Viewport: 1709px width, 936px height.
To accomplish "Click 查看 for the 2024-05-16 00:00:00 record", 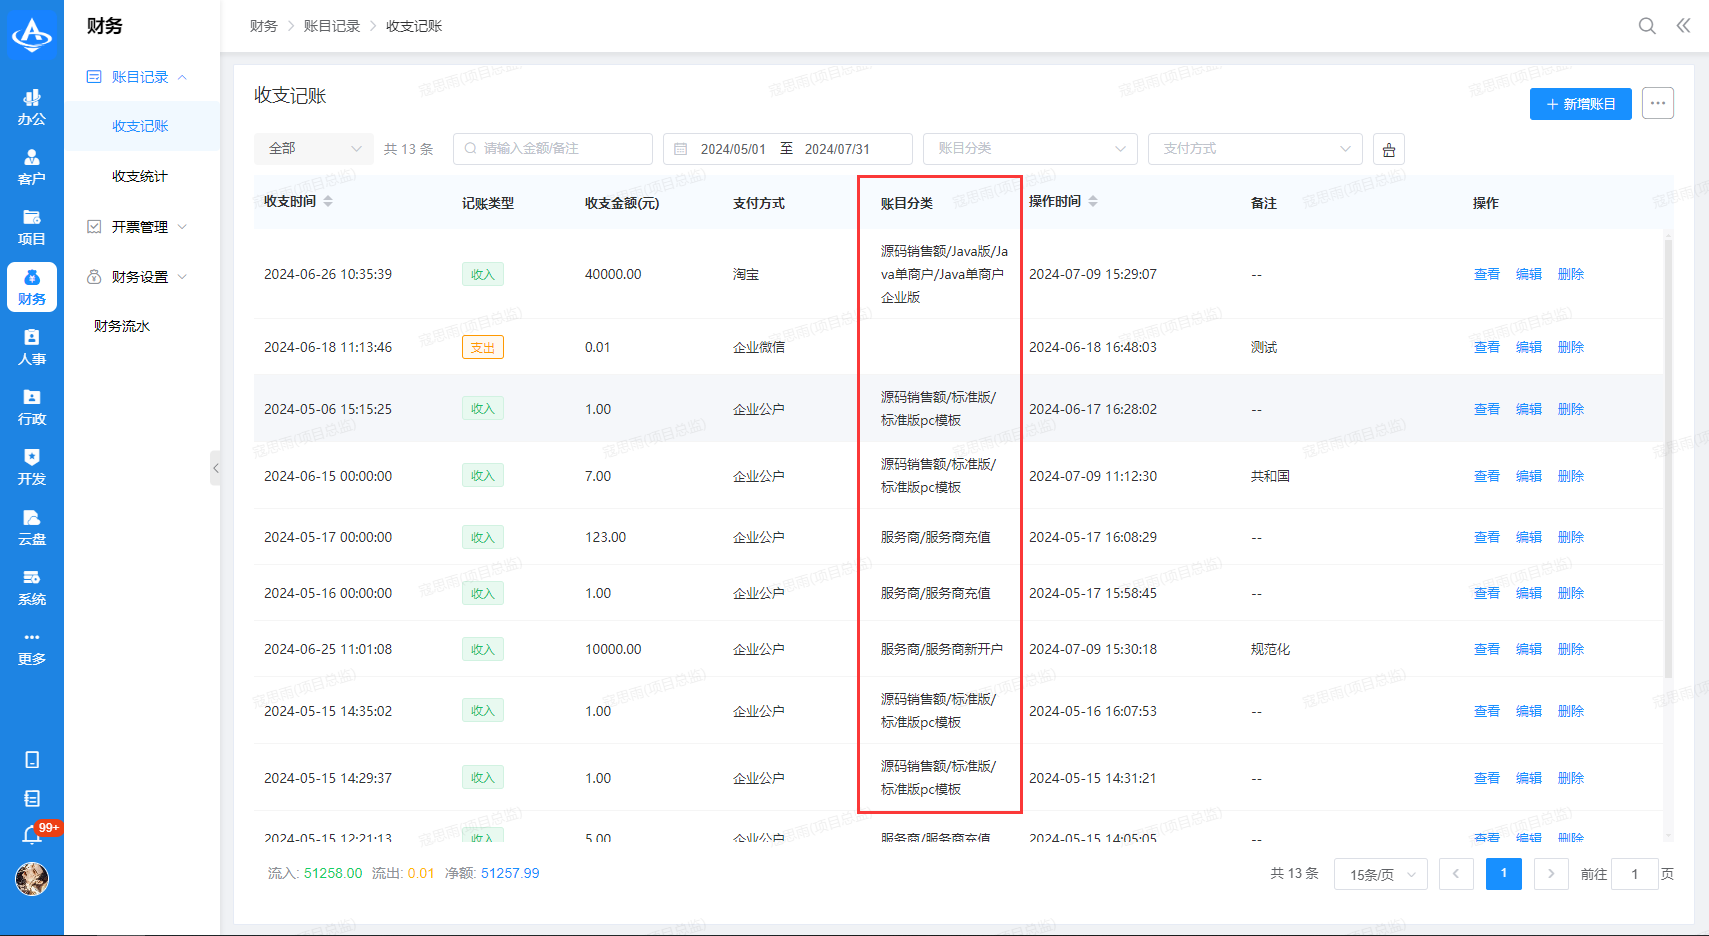I will [x=1487, y=593].
